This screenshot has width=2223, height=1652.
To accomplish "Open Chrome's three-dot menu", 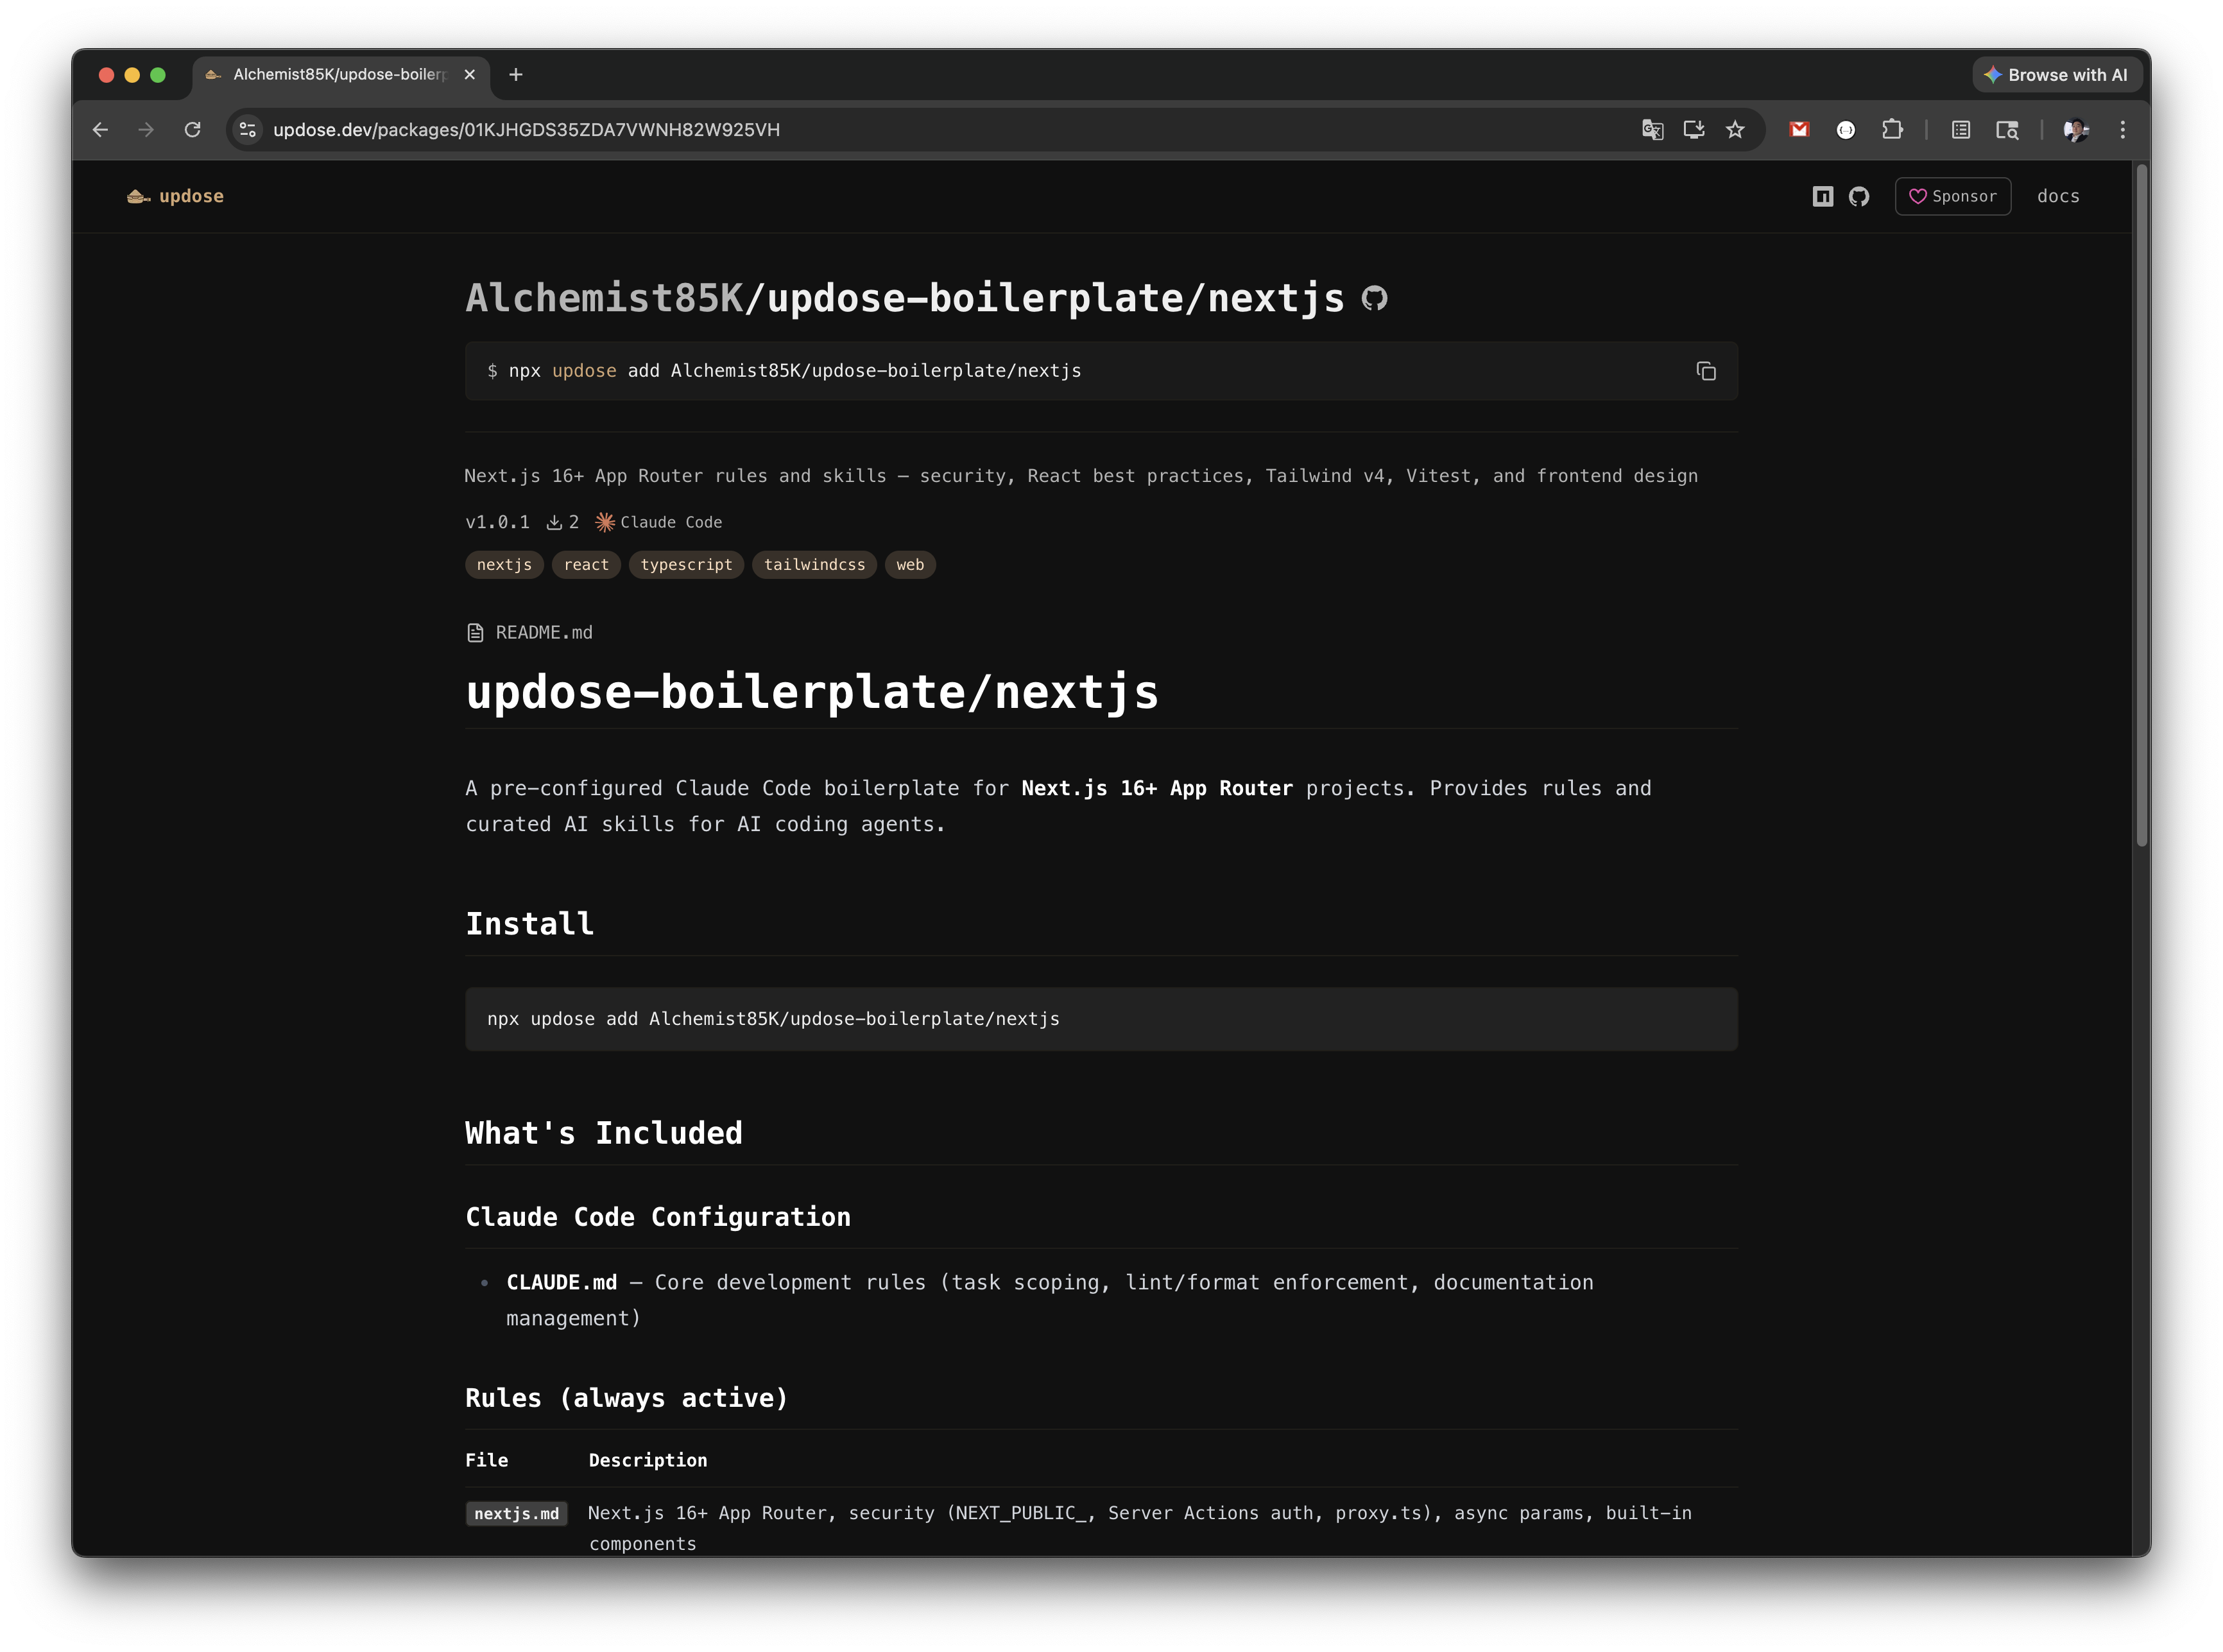I will 2123,129.
